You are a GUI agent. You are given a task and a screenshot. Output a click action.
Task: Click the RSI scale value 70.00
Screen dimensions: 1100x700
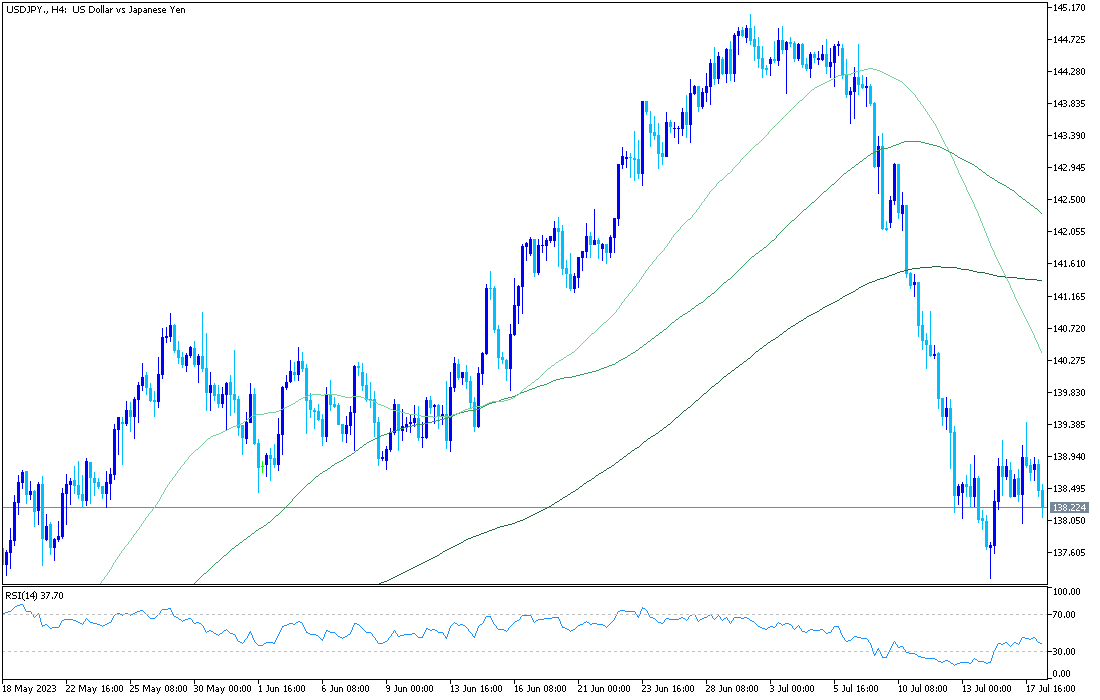click(x=1065, y=615)
